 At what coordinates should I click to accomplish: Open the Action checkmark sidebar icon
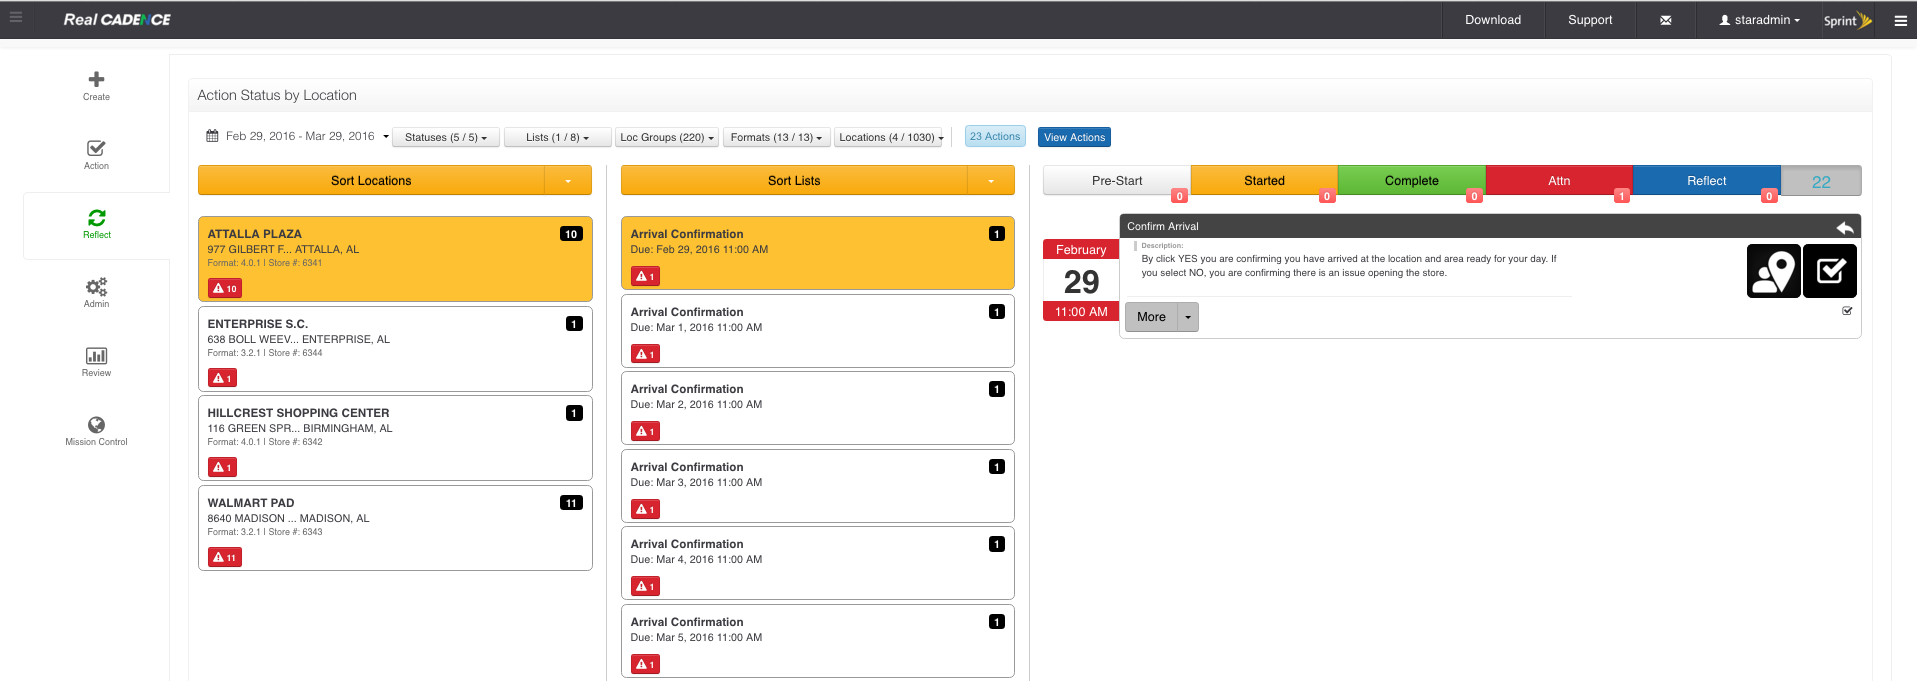[96, 149]
